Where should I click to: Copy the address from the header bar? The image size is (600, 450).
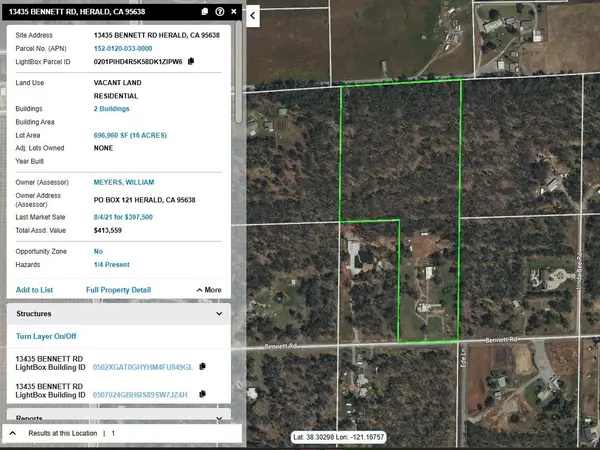click(205, 11)
